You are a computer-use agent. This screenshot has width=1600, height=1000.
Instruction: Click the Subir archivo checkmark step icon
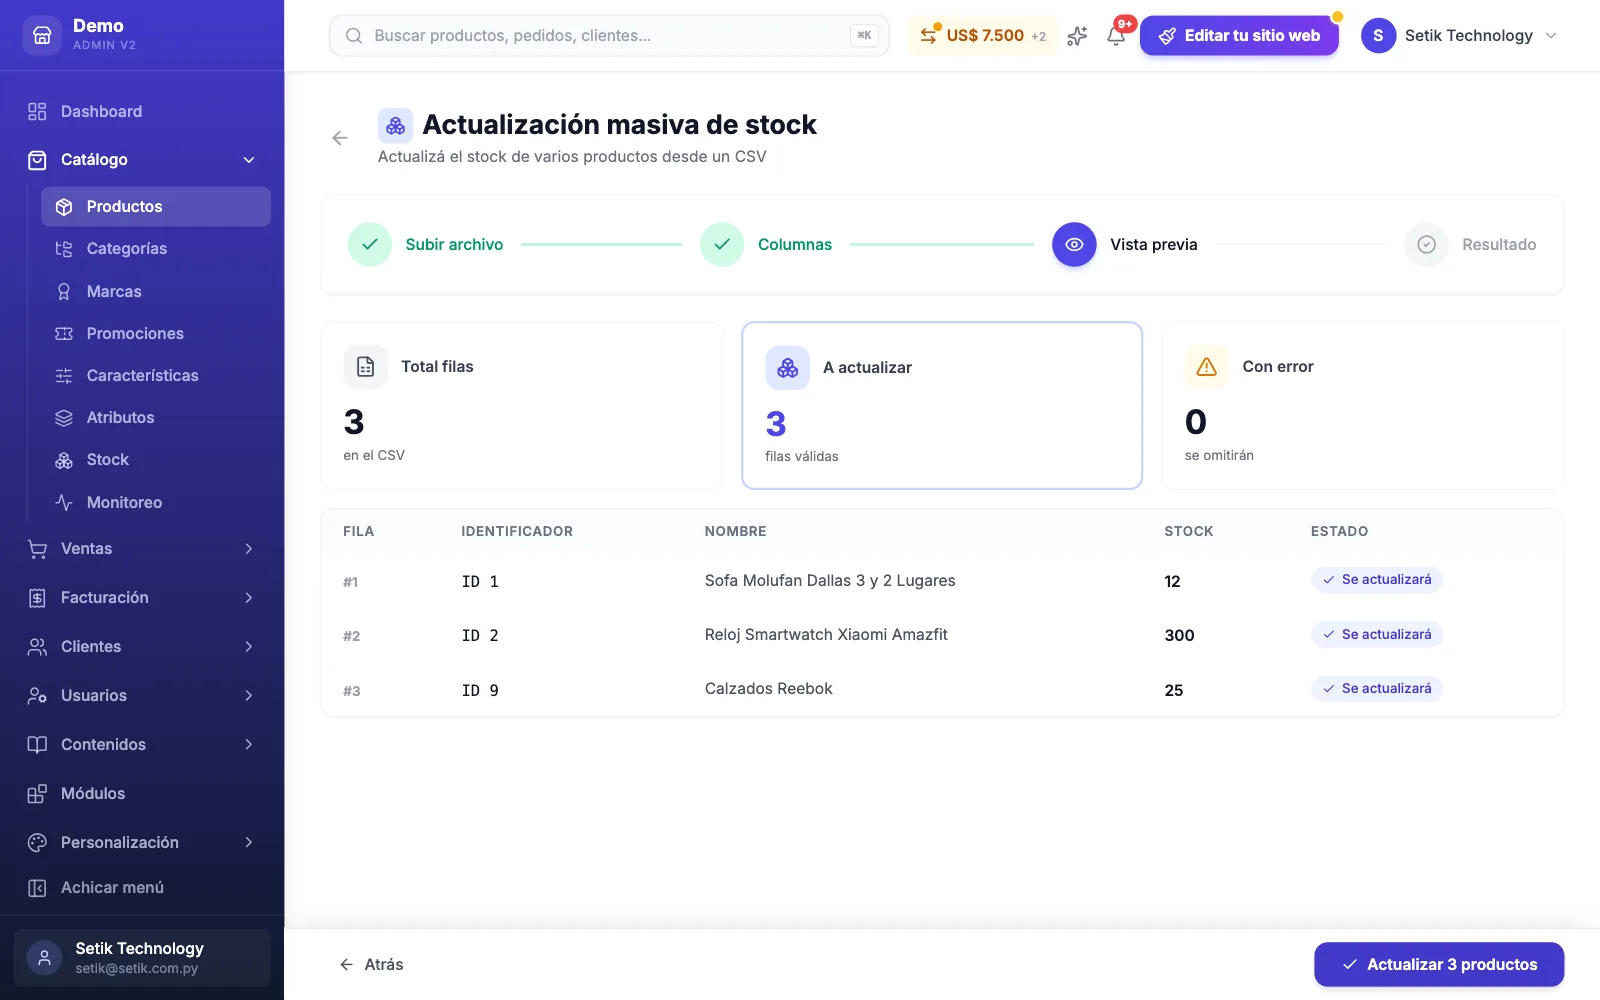click(370, 244)
